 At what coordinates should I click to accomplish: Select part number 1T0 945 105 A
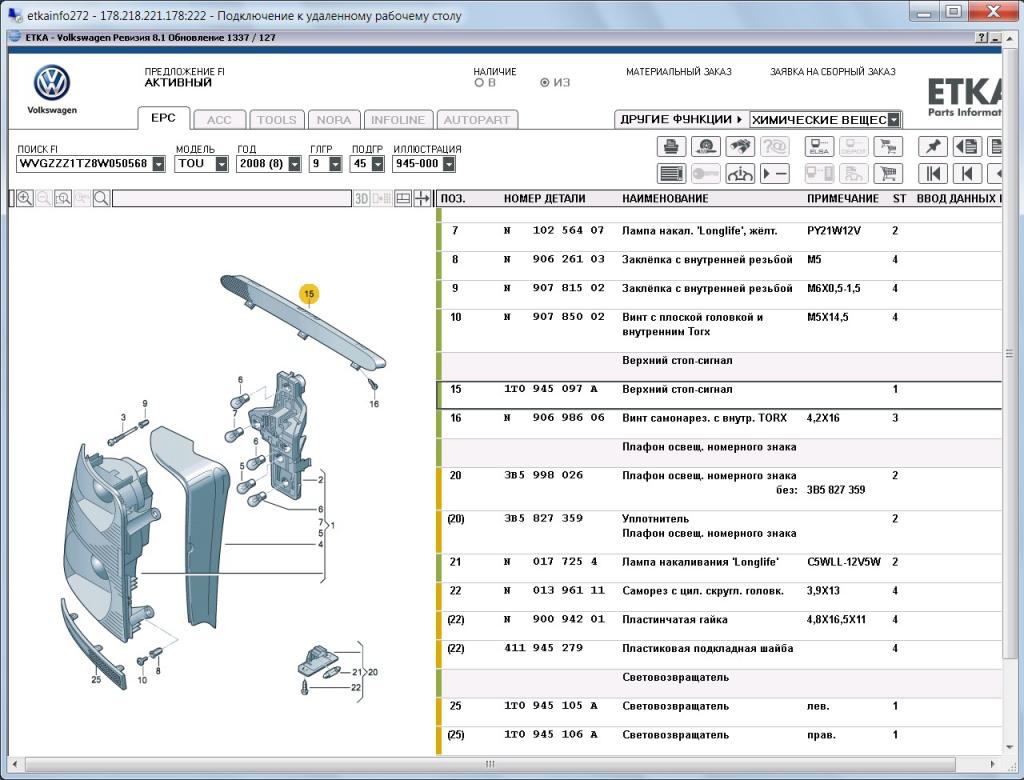551,706
